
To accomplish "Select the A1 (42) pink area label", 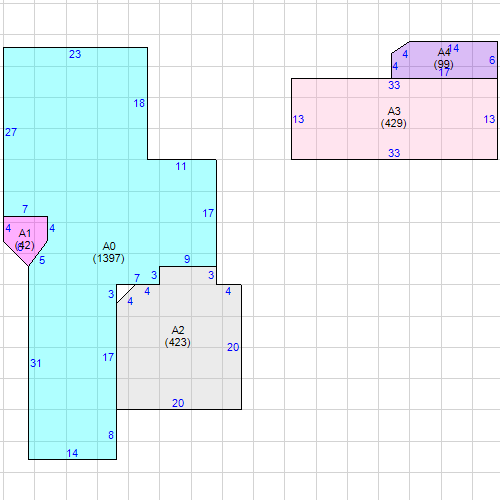I will pyautogui.click(x=25, y=239).
